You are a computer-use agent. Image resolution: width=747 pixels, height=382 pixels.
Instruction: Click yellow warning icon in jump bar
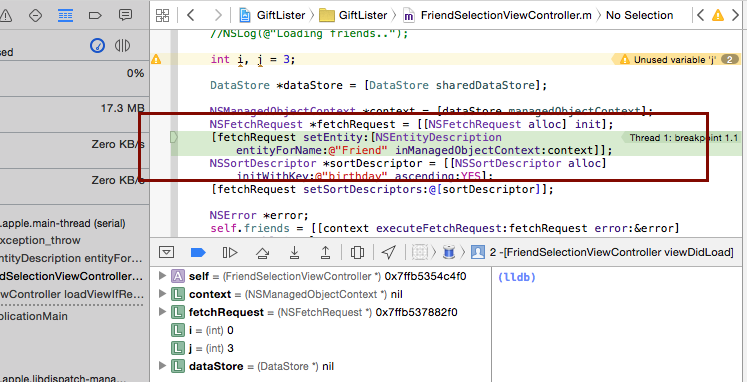[717, 16]
